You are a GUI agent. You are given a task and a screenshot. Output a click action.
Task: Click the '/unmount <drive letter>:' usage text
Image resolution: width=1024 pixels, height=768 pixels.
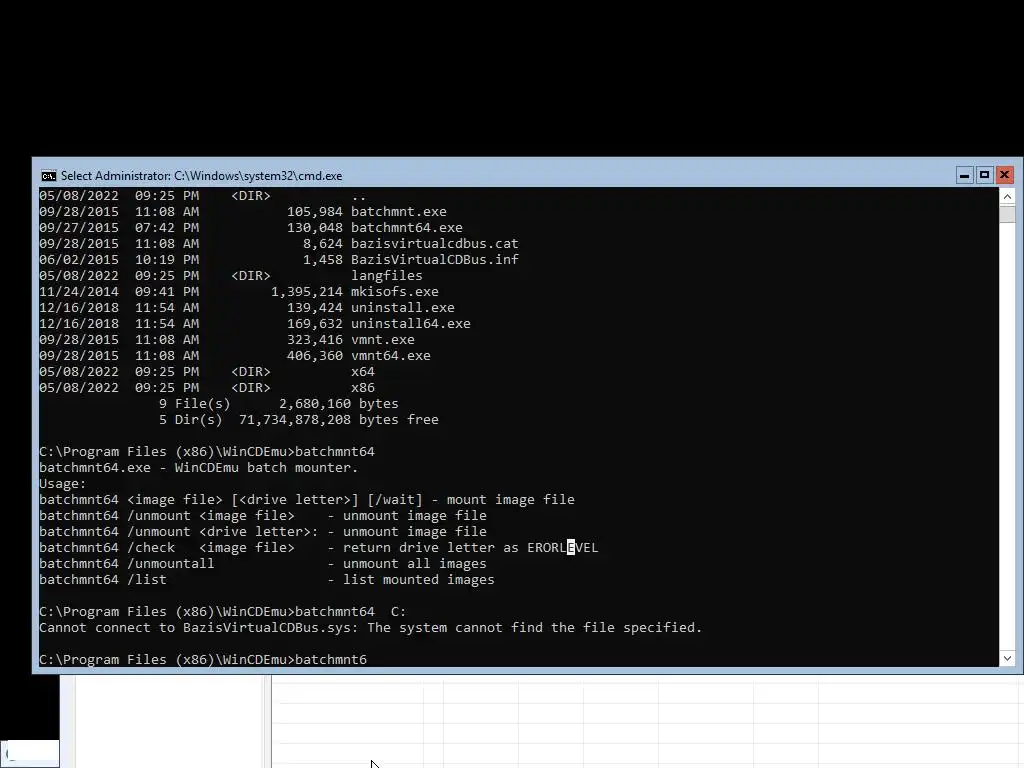(223, 532)
